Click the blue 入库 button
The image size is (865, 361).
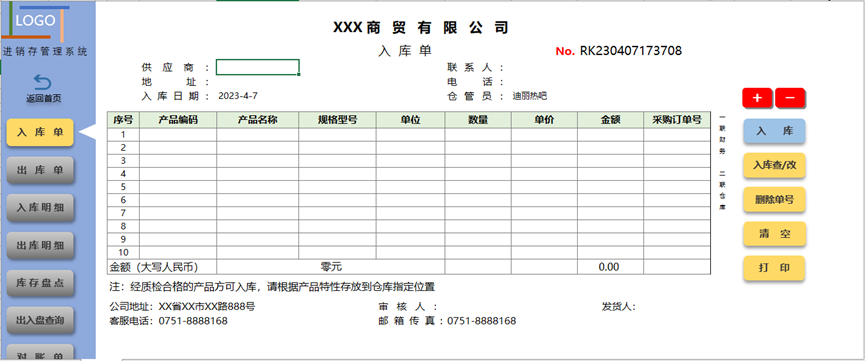[775, 131]
